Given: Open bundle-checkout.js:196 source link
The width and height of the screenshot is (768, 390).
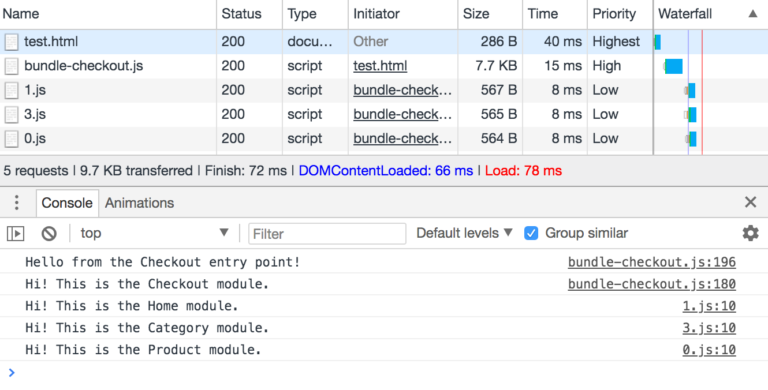Looking at the screenshot, I should point(651,262).
